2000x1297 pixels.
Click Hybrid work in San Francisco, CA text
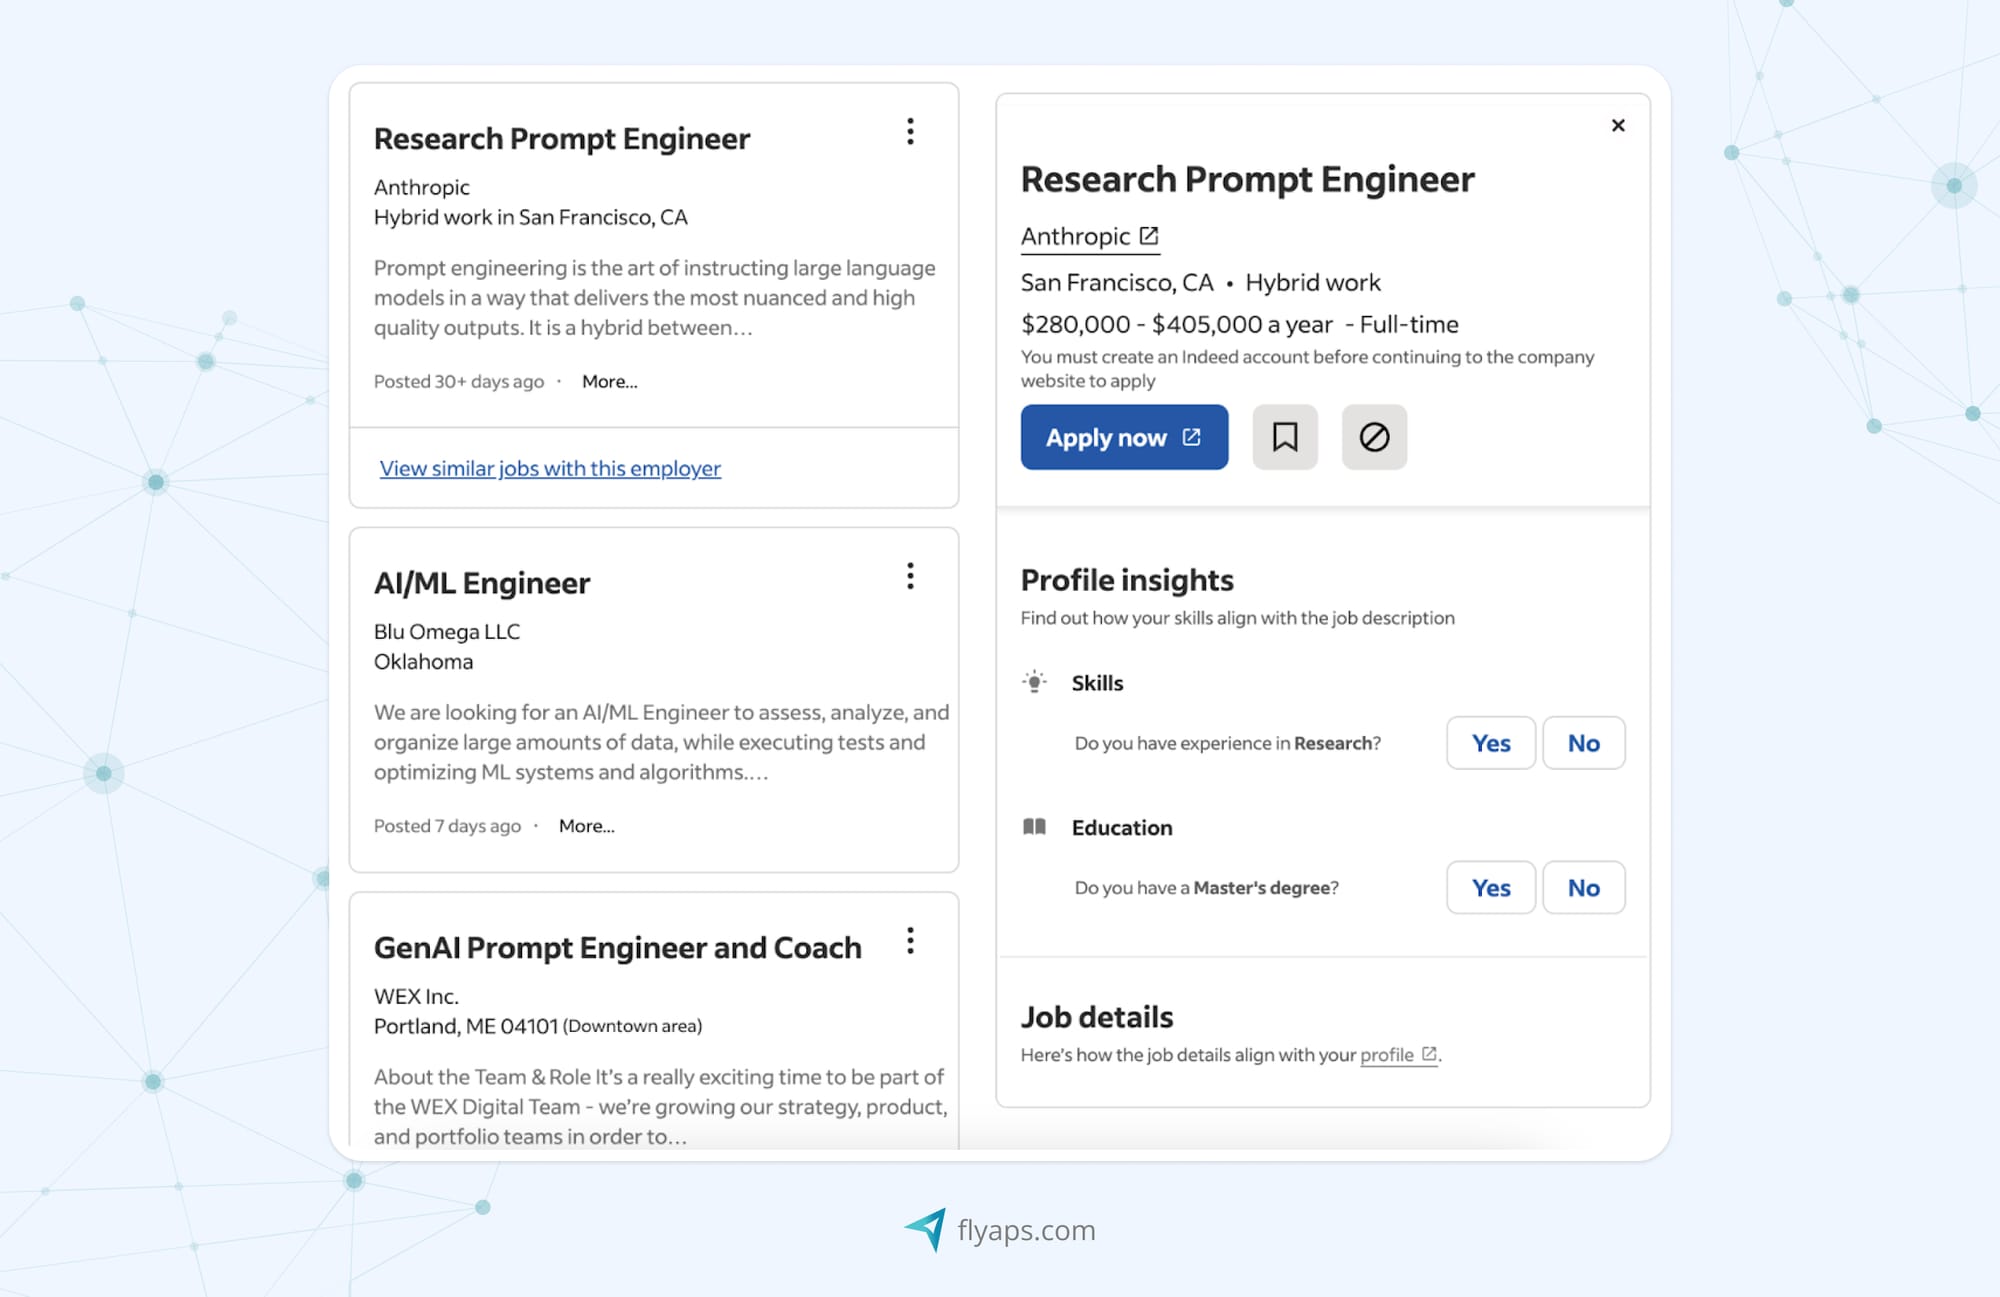[x=531, y=217]
